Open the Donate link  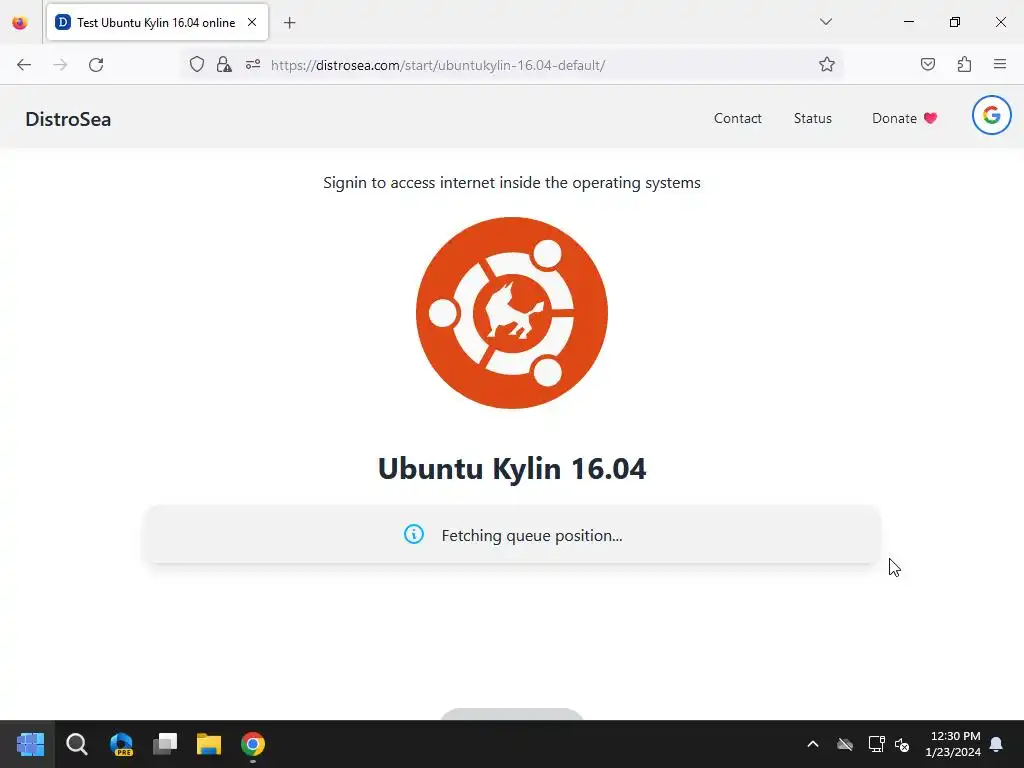pos(904,118)
